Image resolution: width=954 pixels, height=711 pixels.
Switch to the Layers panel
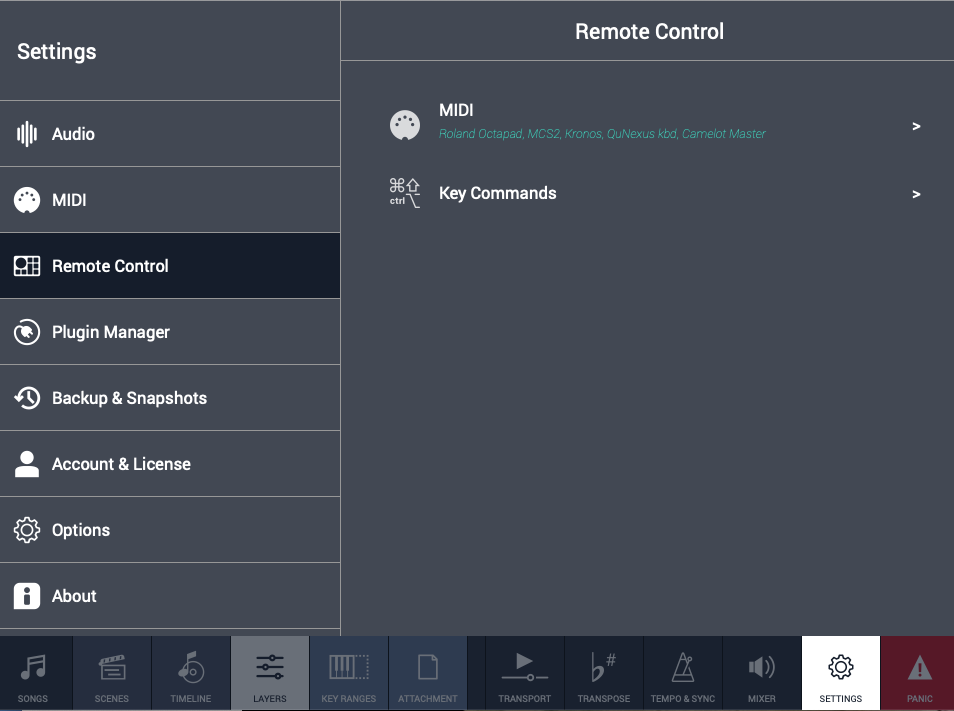269,672
